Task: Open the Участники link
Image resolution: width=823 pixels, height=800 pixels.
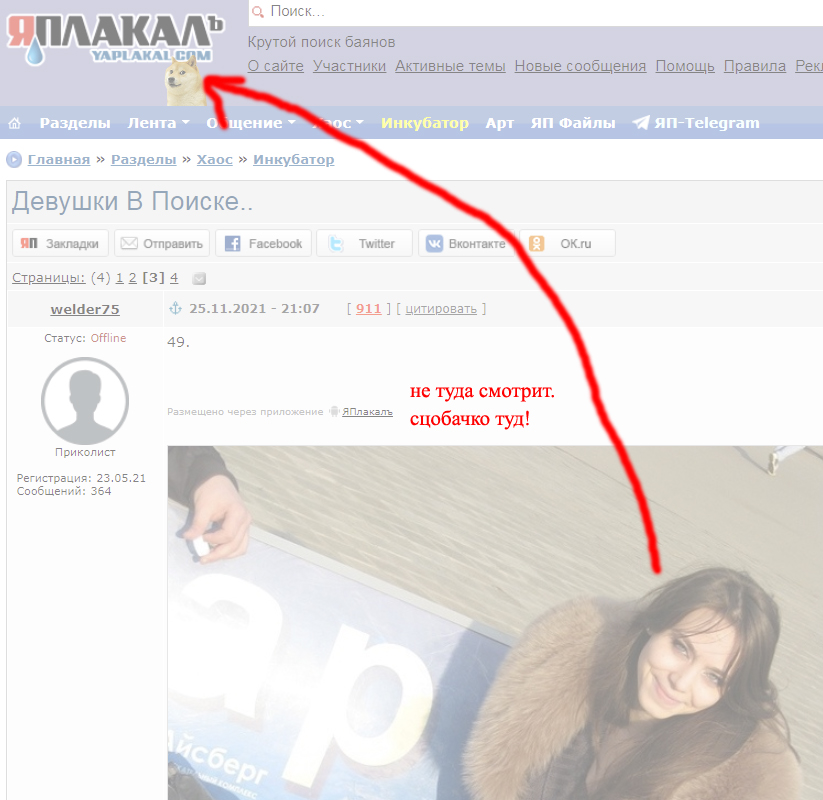Action: 350,66
